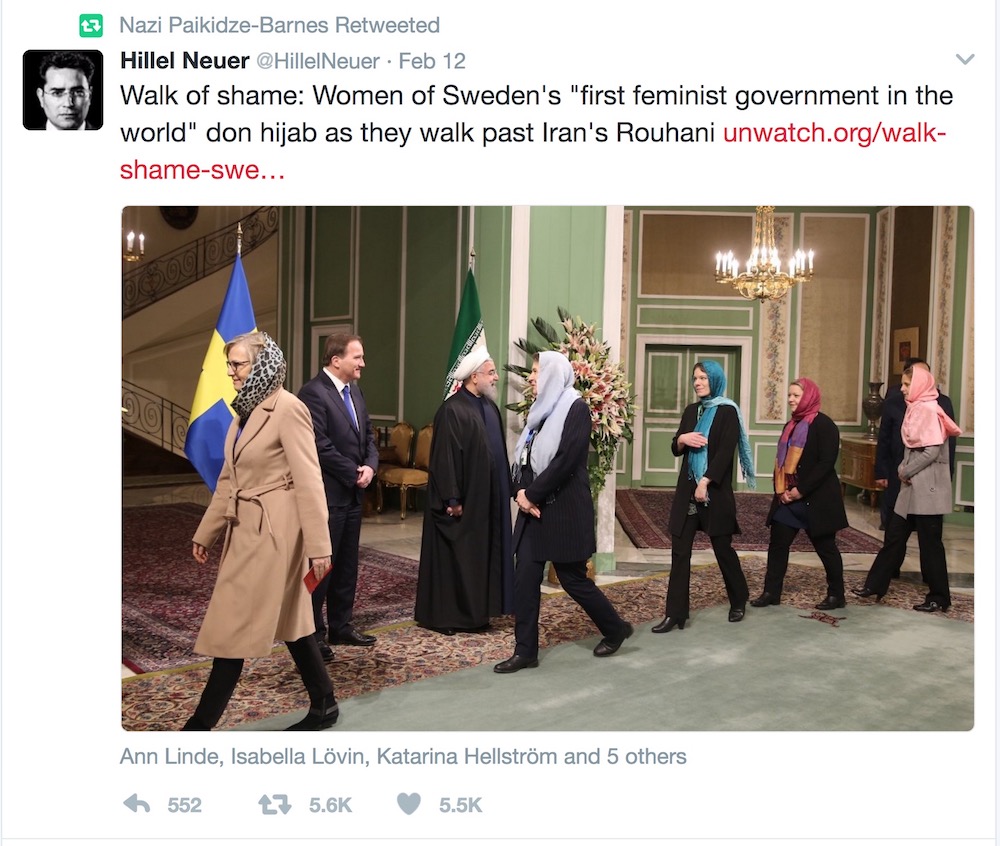View the 552 replies count
This screenshot has height=846, width=1000.
coord(184,805)
